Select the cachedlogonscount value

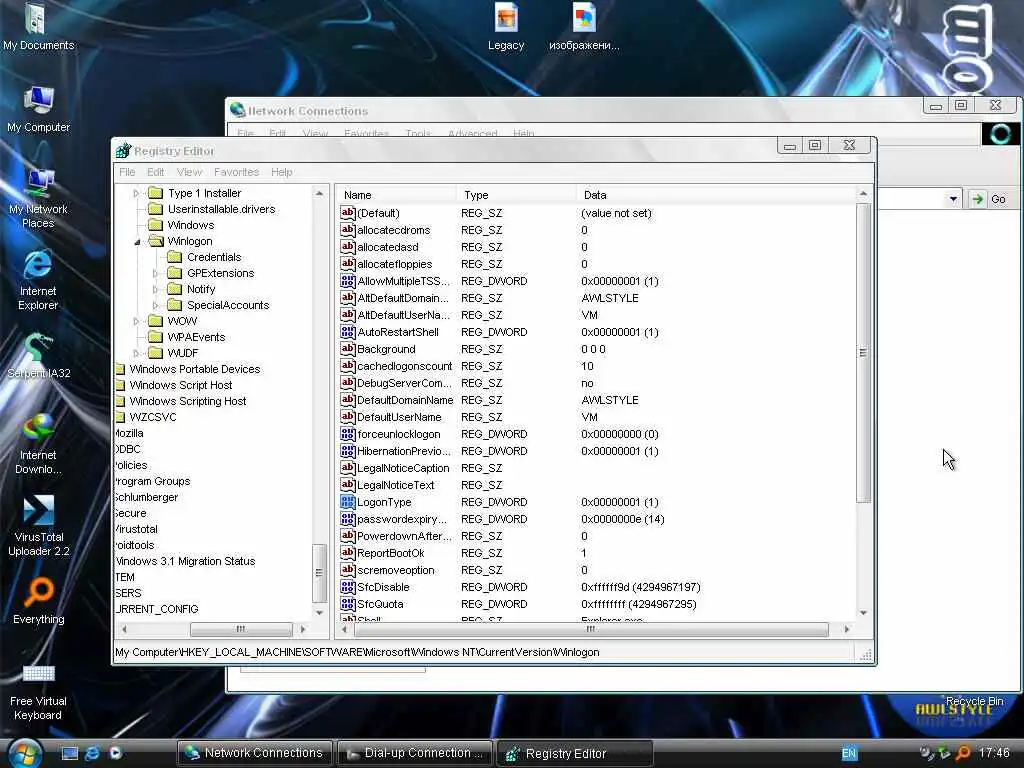pyautogui.click(x=404, y=366)
